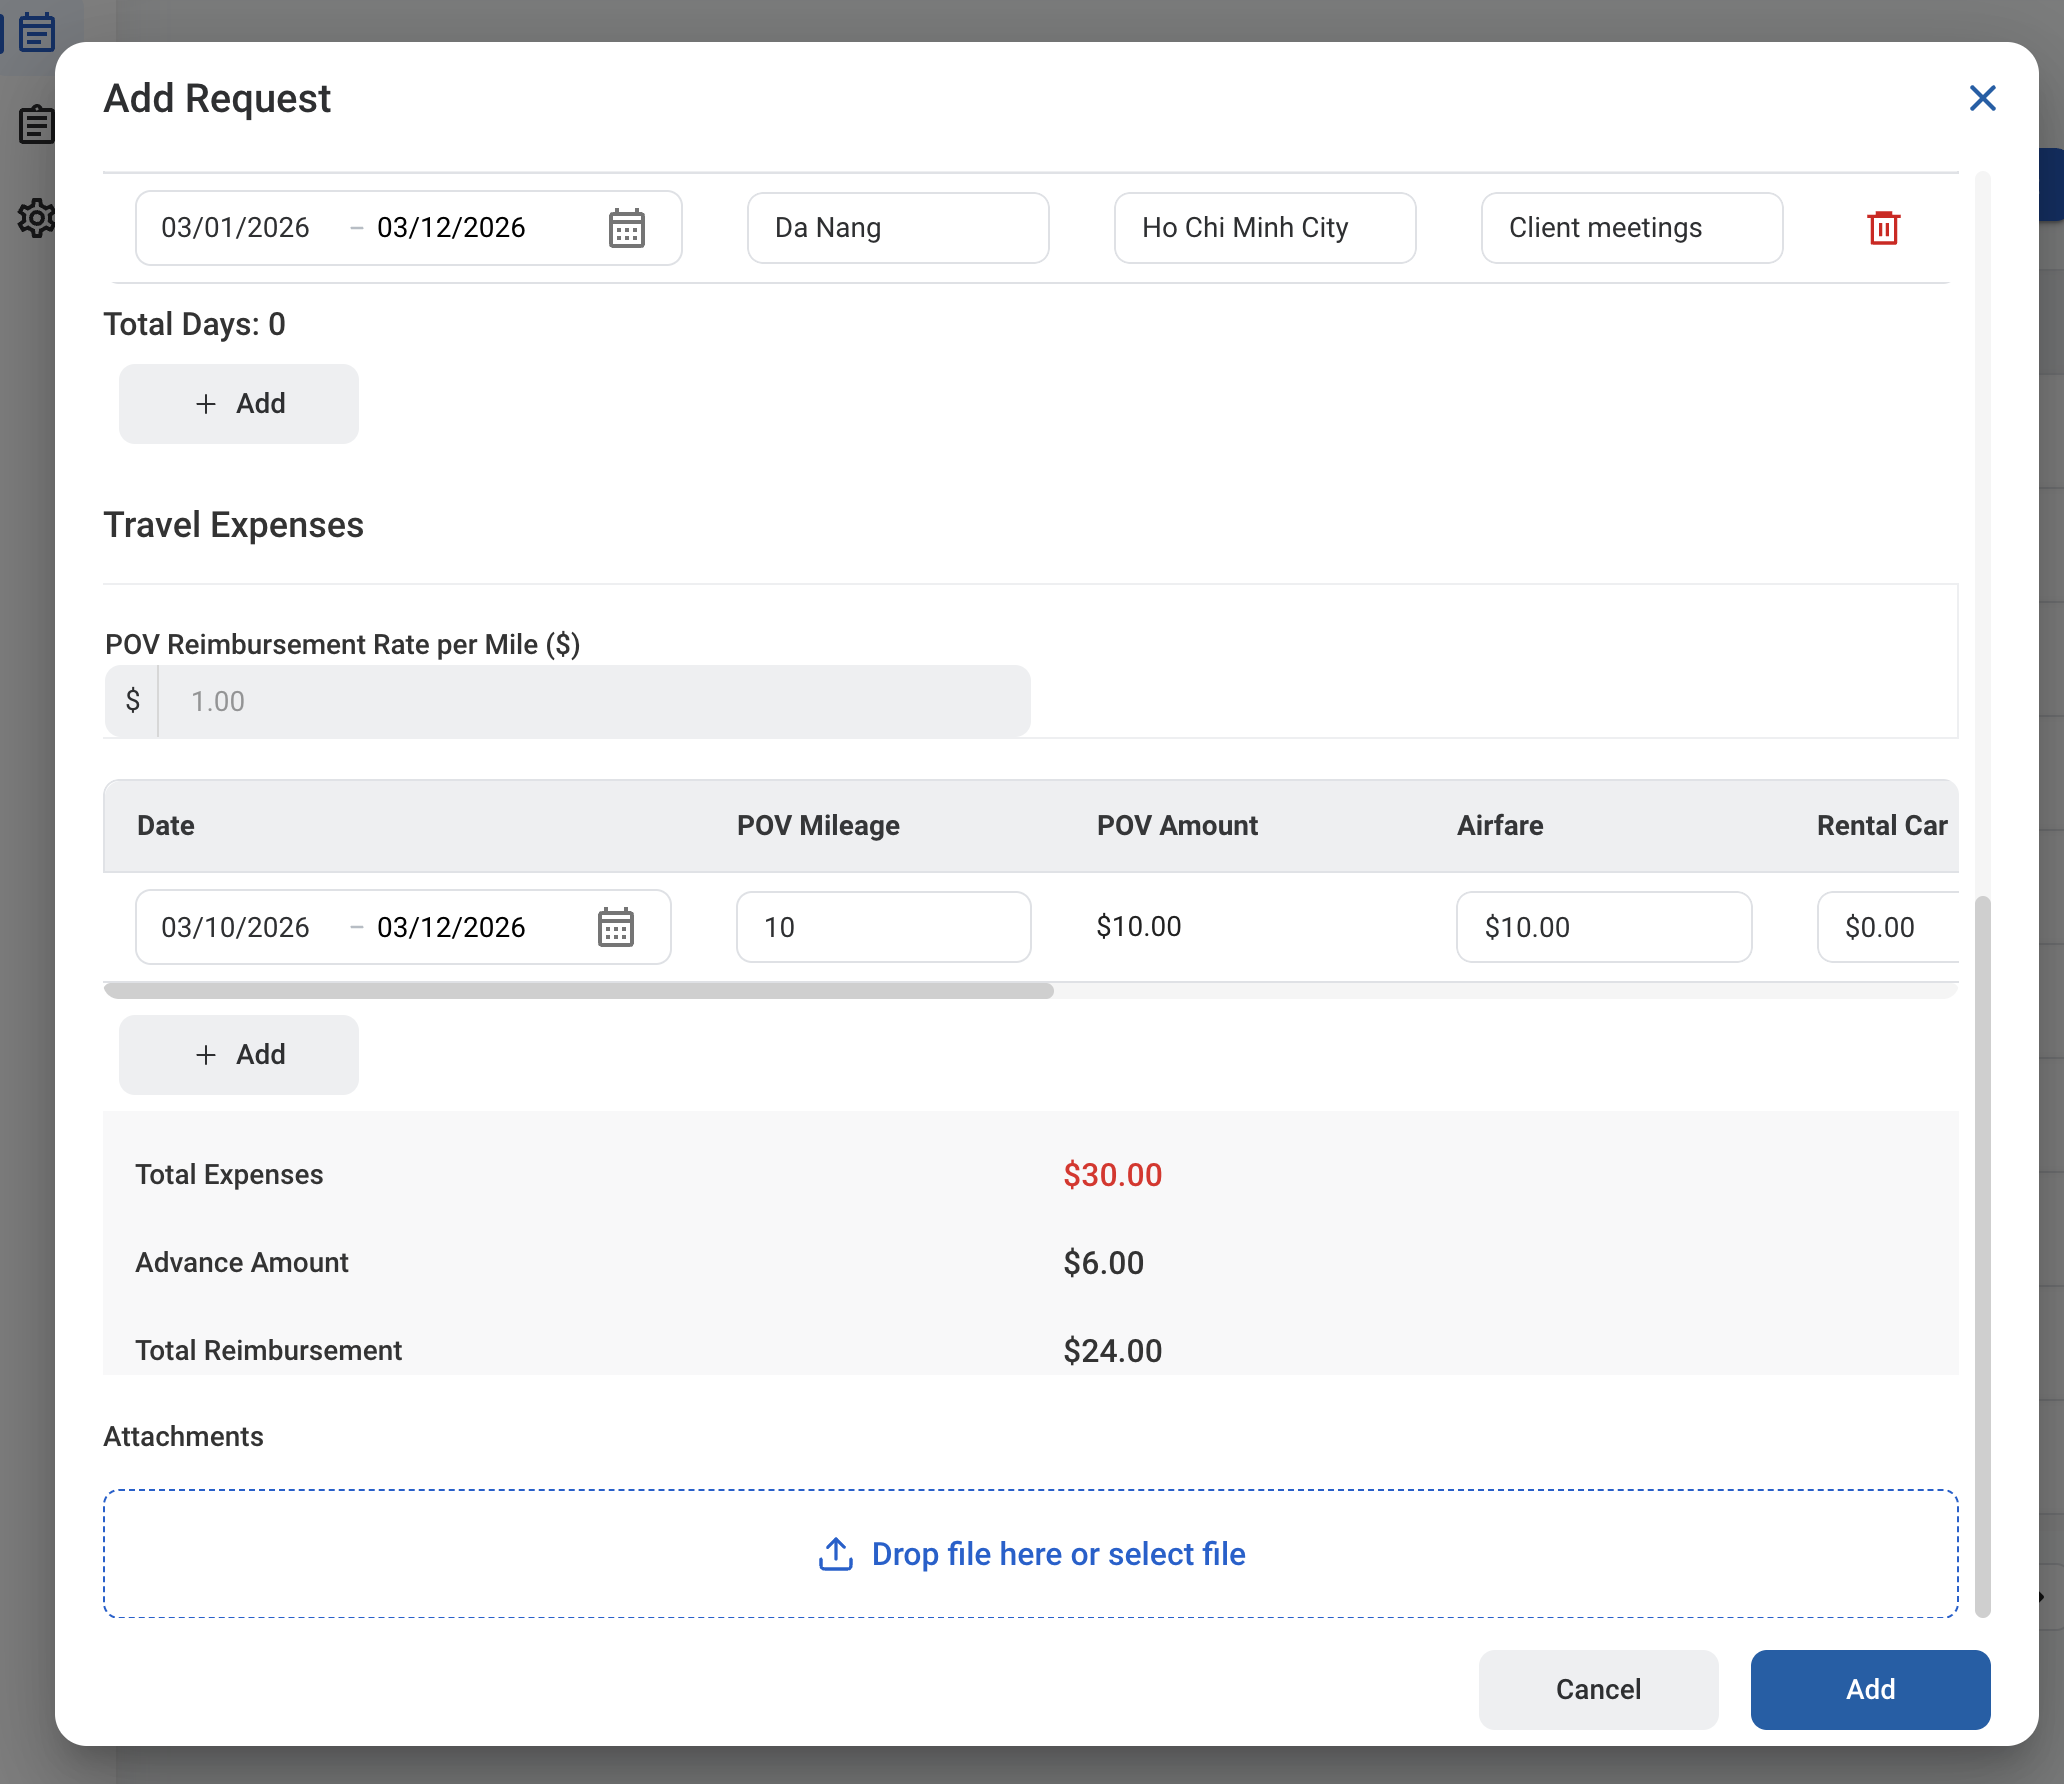Click the Total Days: 0 label

[195, 324]
